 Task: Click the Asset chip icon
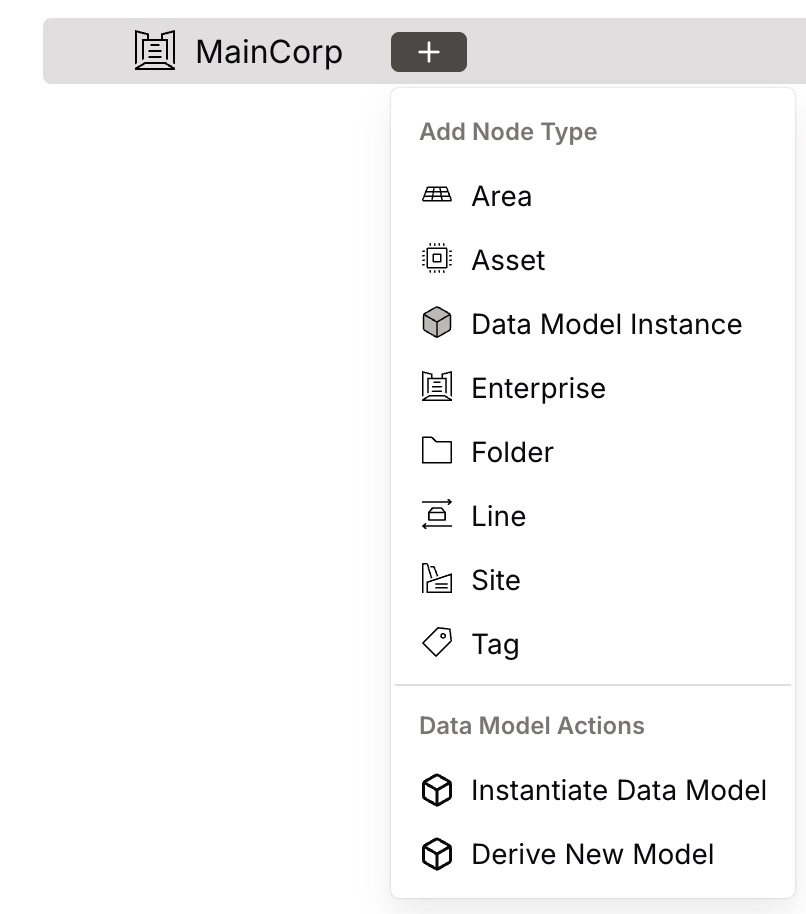tap(437, 258)
